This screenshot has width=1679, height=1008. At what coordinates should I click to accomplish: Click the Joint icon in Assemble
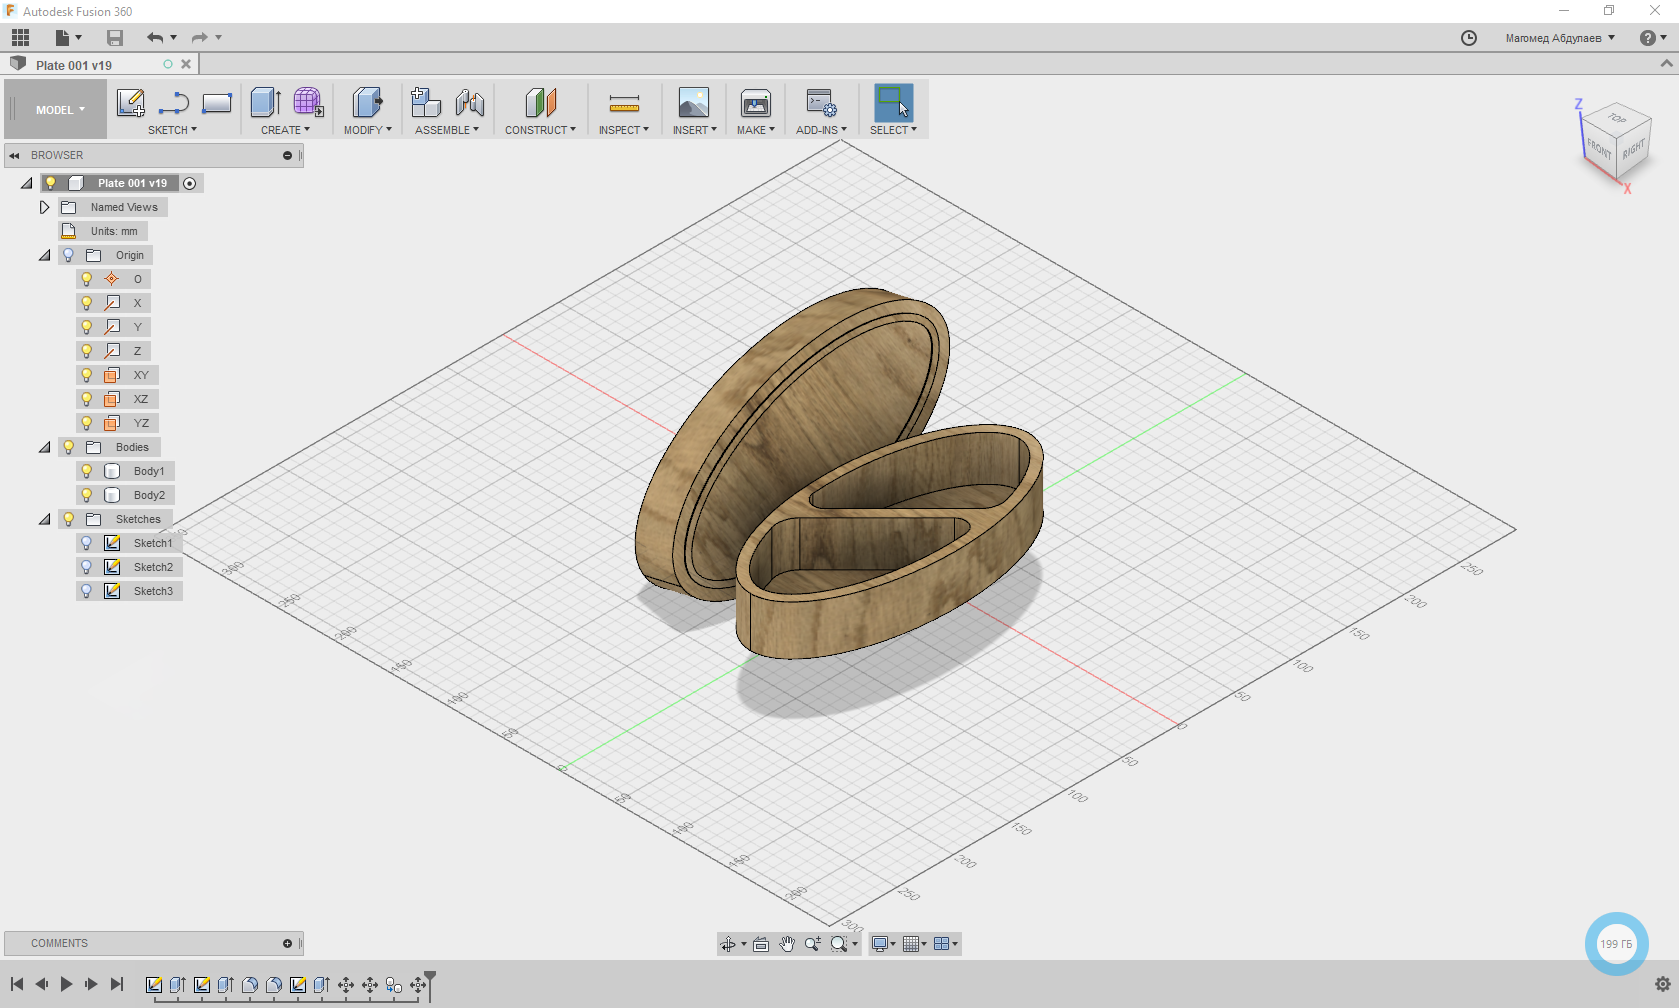[469, 103]
